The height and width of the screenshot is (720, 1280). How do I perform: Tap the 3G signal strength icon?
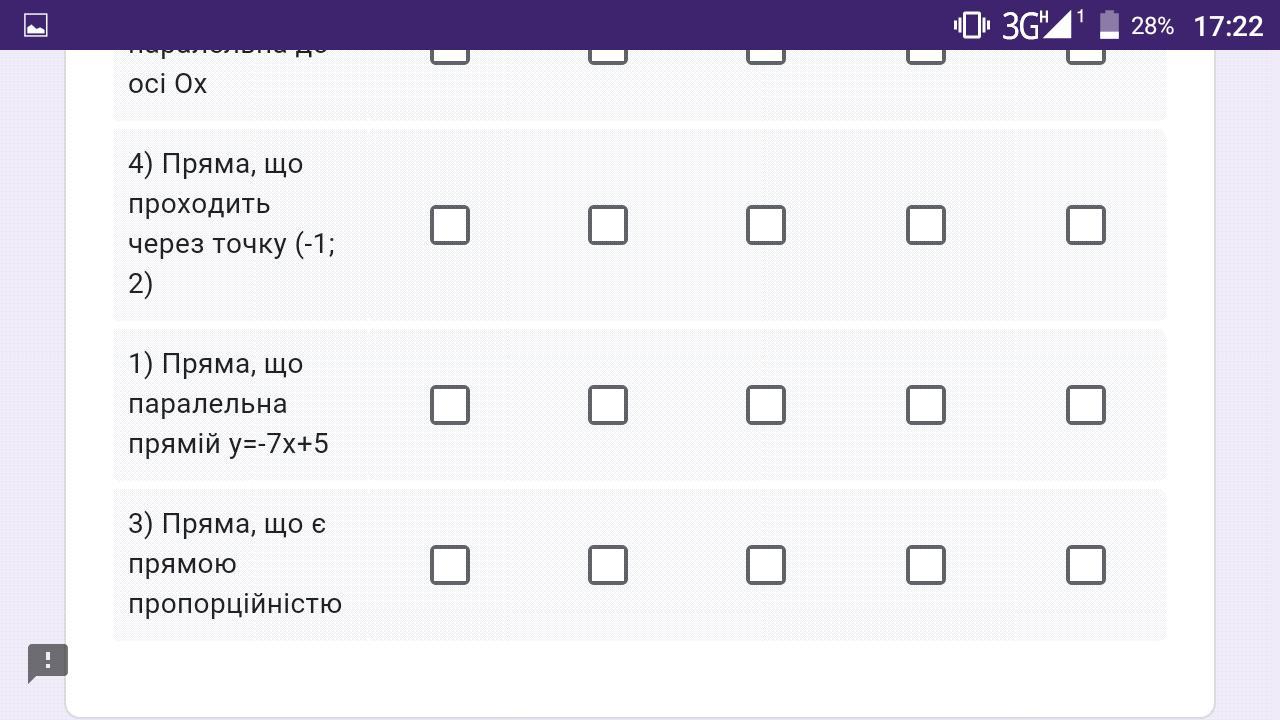1042,25
